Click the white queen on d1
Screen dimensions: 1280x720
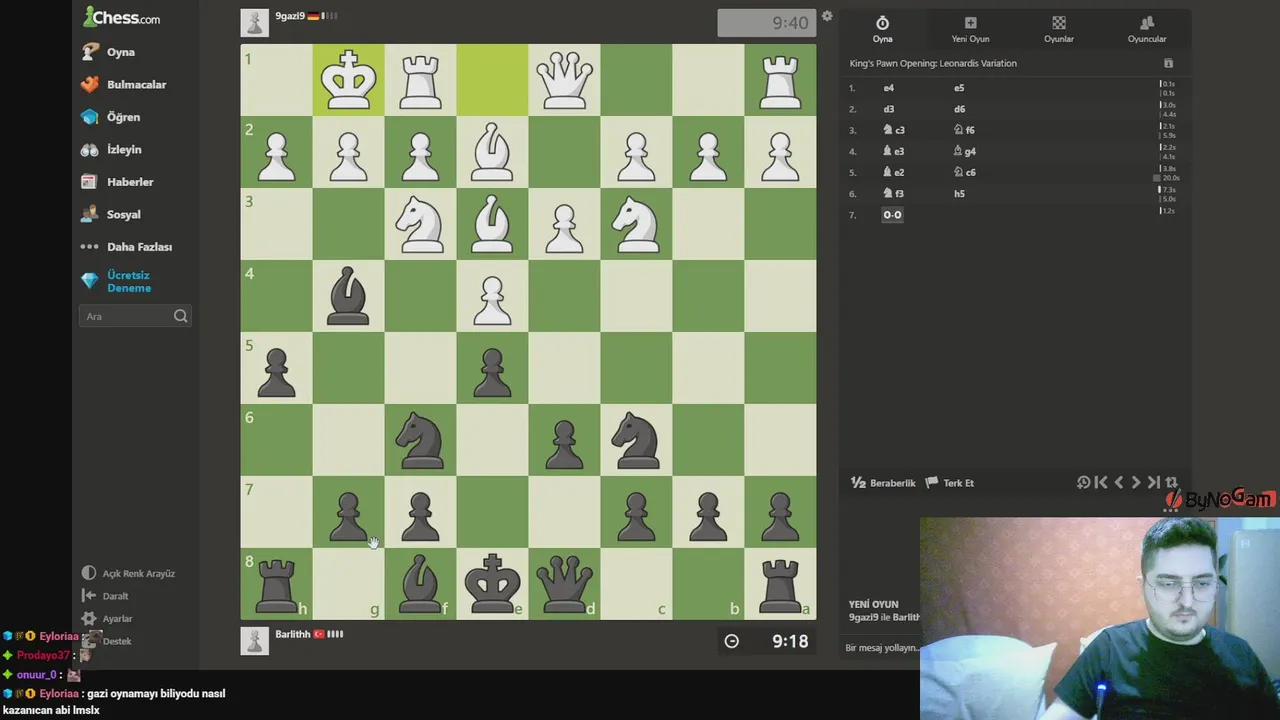coord(564,80)
